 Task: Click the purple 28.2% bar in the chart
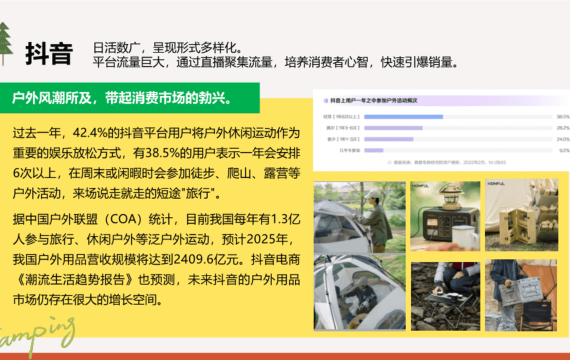pyautogui.click(x=393, y=128)
